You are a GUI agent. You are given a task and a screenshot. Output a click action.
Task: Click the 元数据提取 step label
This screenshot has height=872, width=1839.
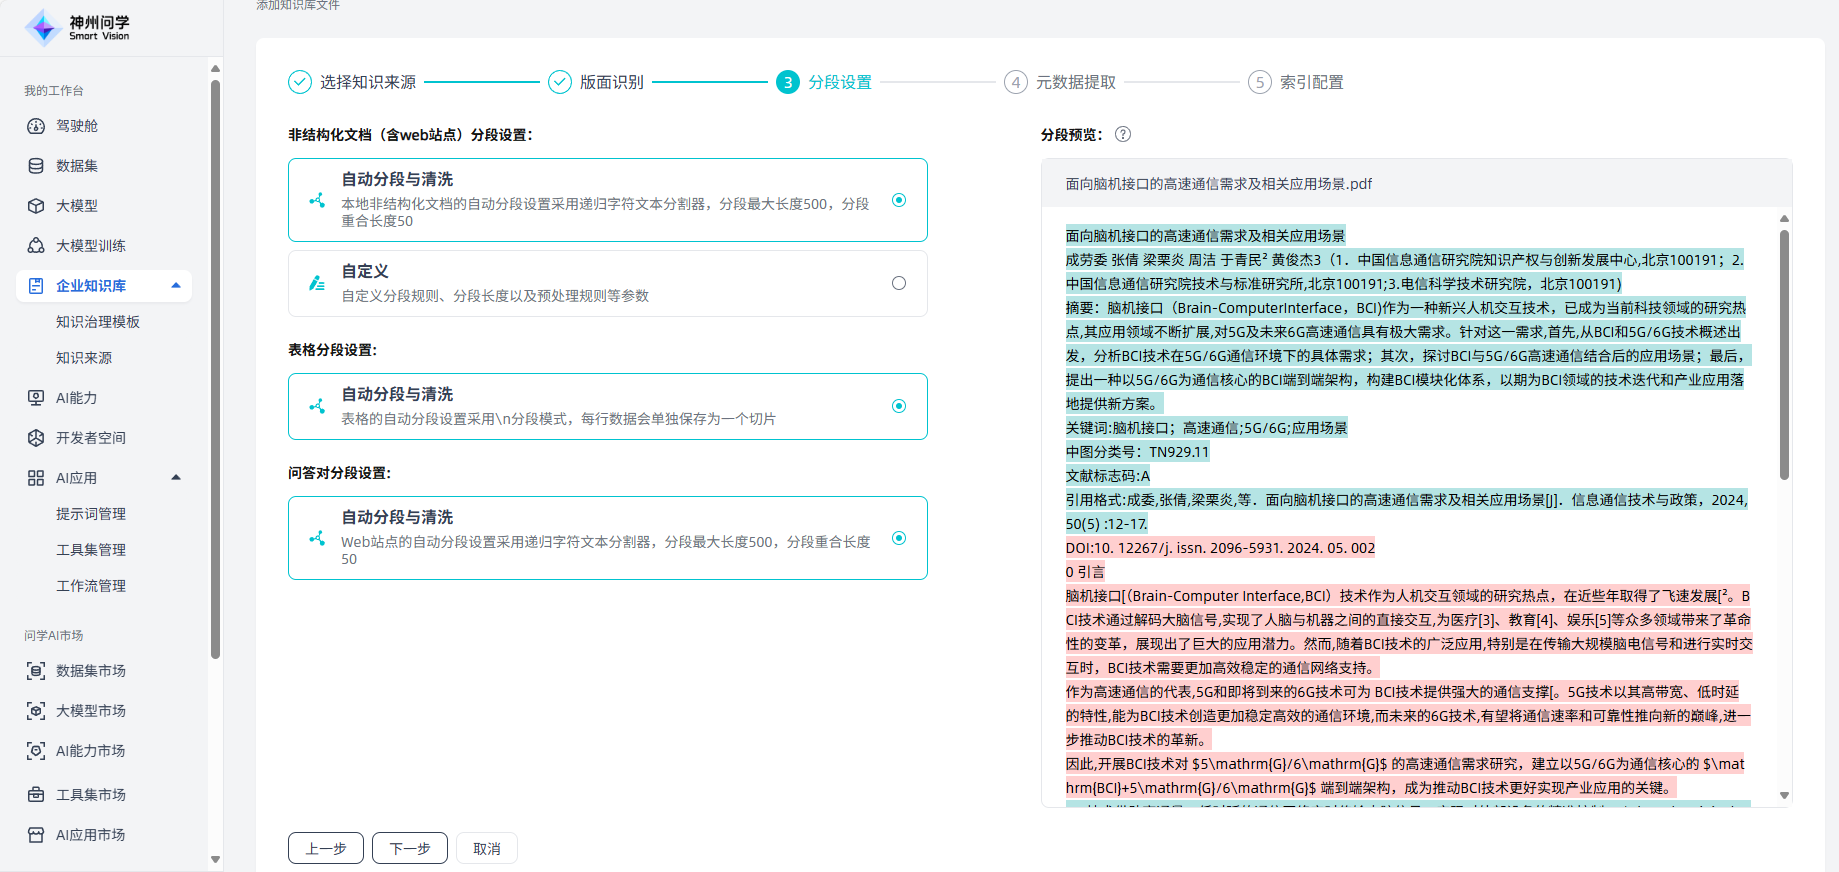1076,82
